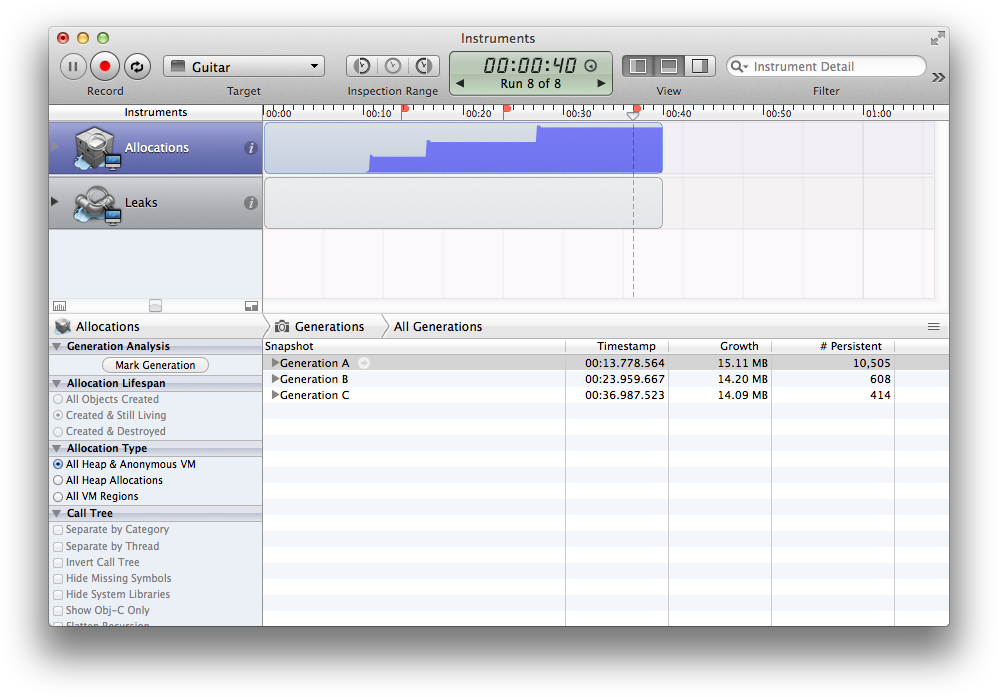This screenshot has width=998, height=697.
Task: Show toolbar overflow chevrons
Action: (938, 78)
